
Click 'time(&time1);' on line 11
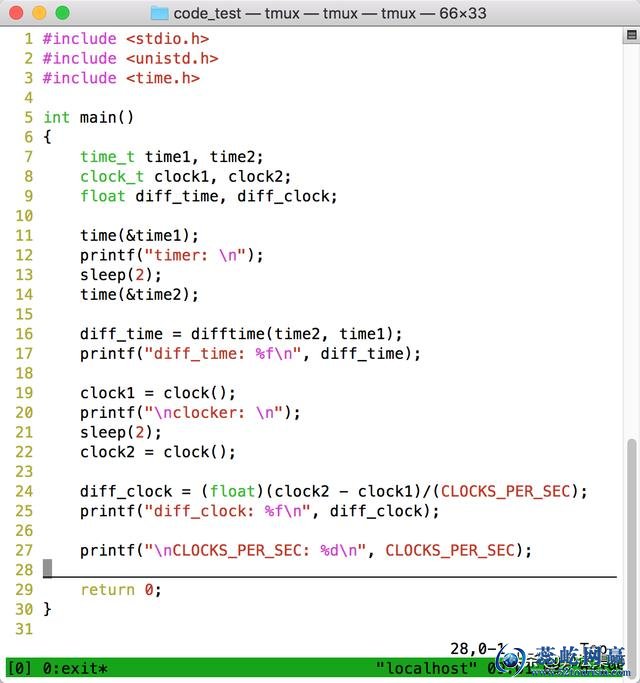pos(139,236)
